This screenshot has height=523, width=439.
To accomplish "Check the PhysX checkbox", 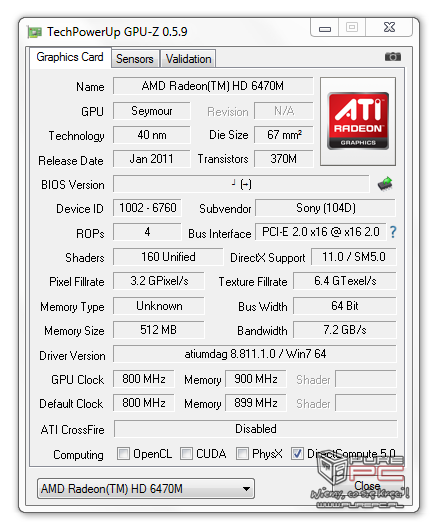I will tap(242, 454).
